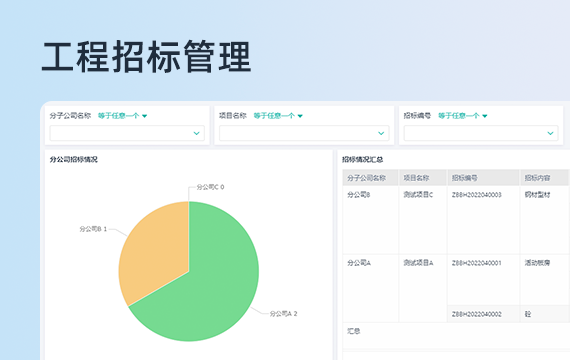Open the 等于任意一个 condition for 分子公司名称
This screenshot has height=360, width=570.
click(x=123, y=116)
